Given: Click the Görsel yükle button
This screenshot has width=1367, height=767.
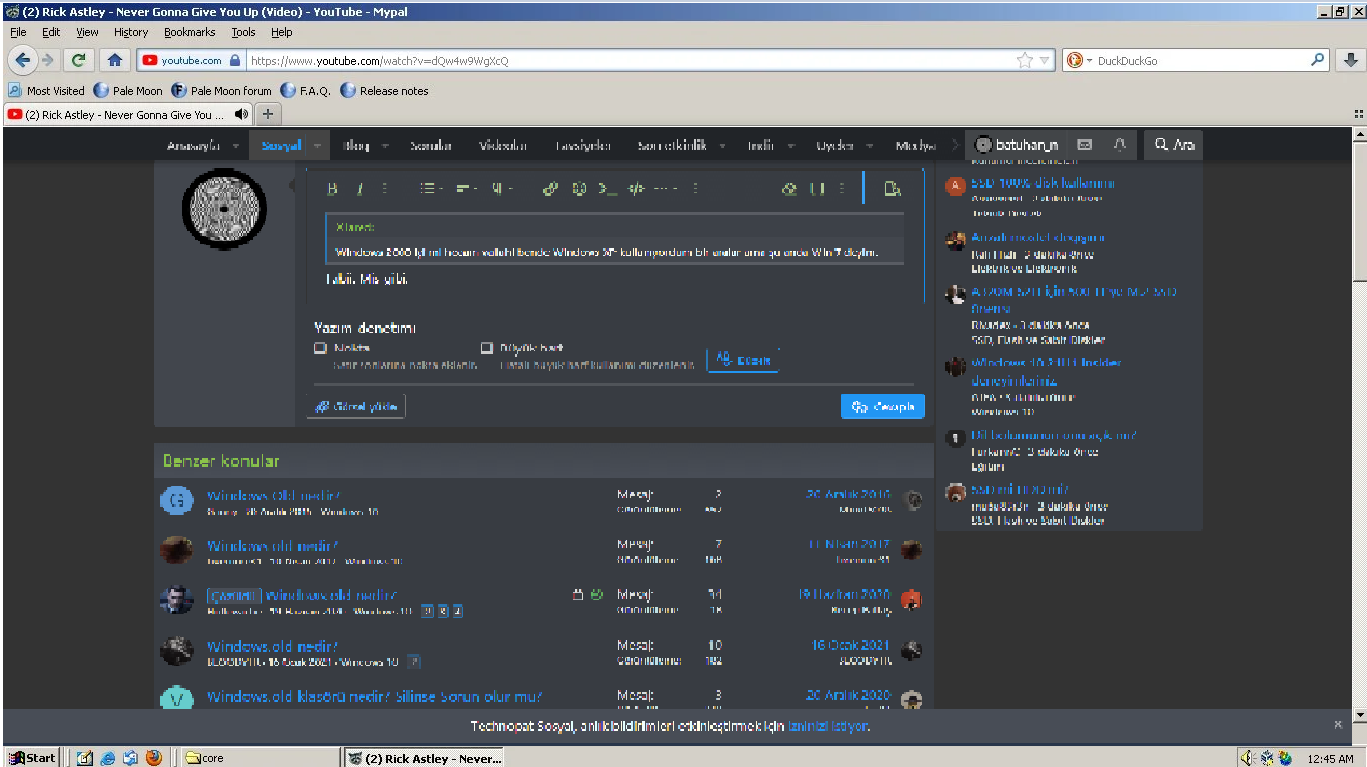Looking at the screenshot, I should coord(356,406).
